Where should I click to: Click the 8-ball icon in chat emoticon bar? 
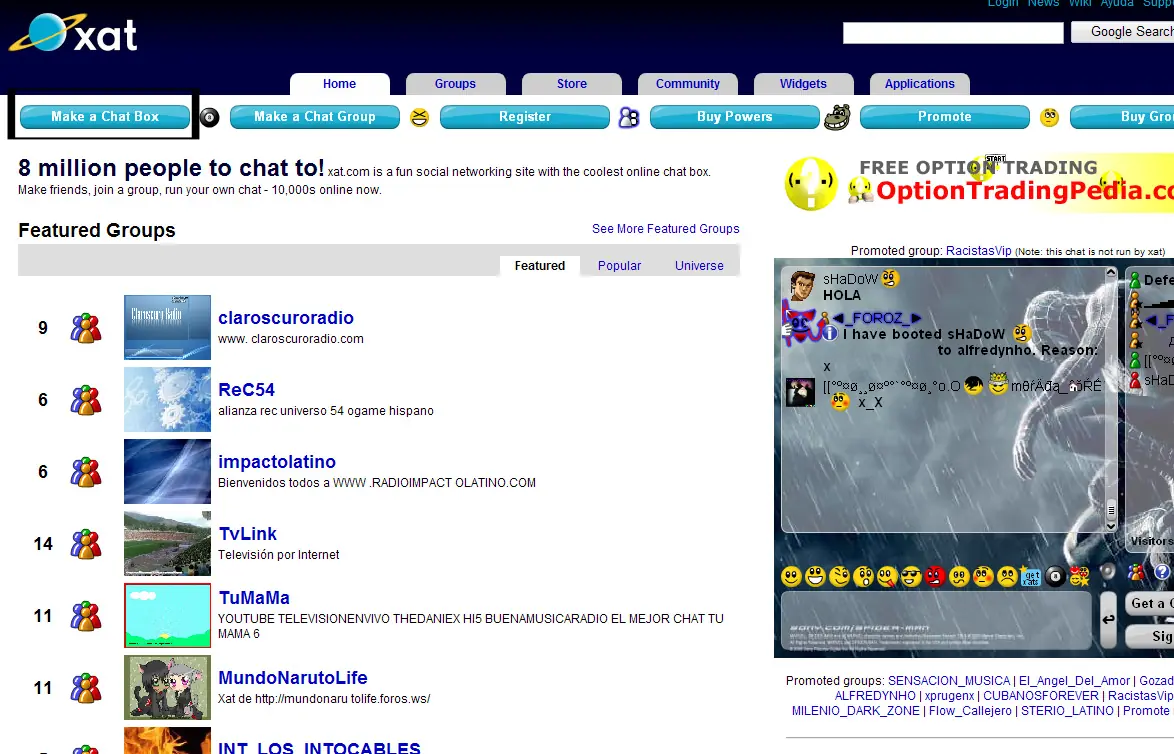coord(1055,576)
